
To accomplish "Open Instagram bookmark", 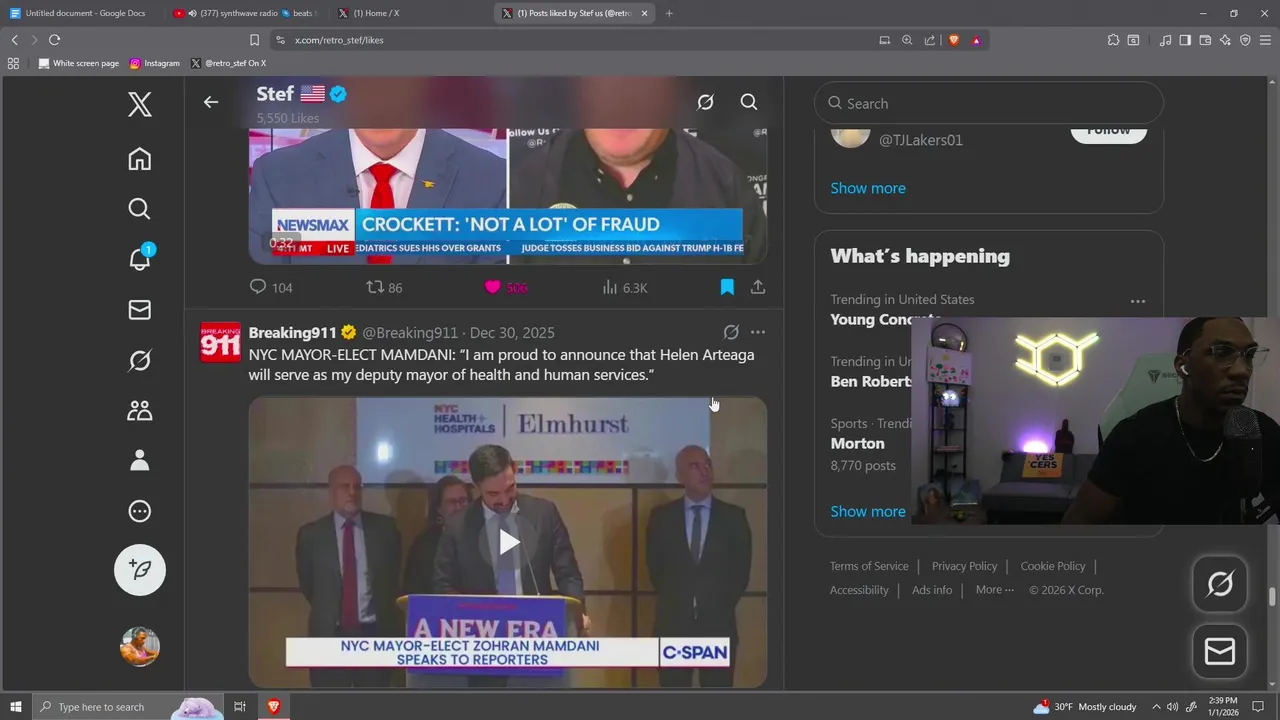I will tap(155, 63).
